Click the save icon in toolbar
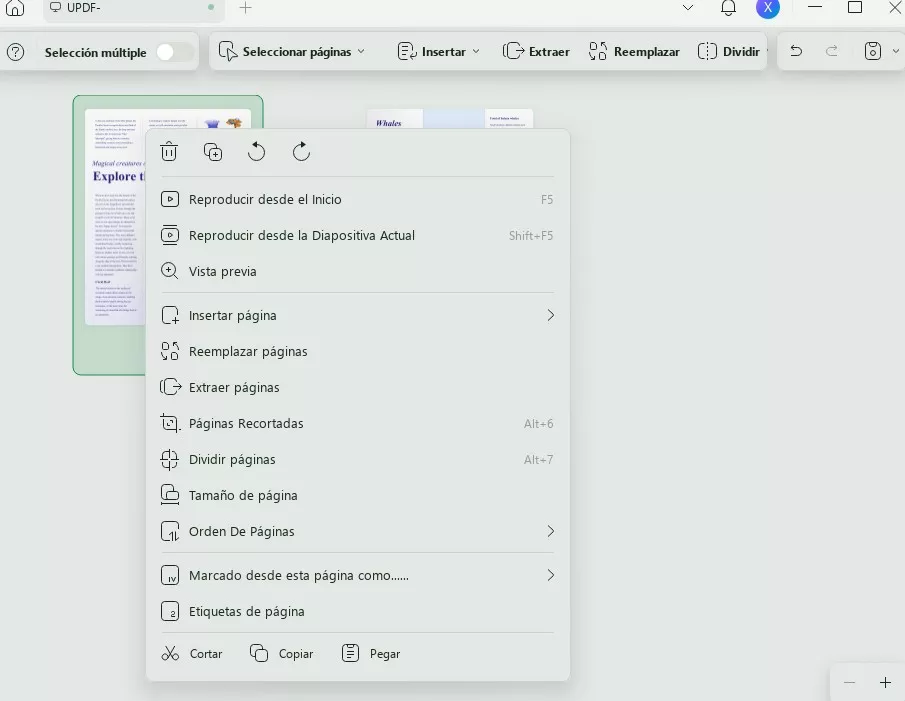 [873, 51]
